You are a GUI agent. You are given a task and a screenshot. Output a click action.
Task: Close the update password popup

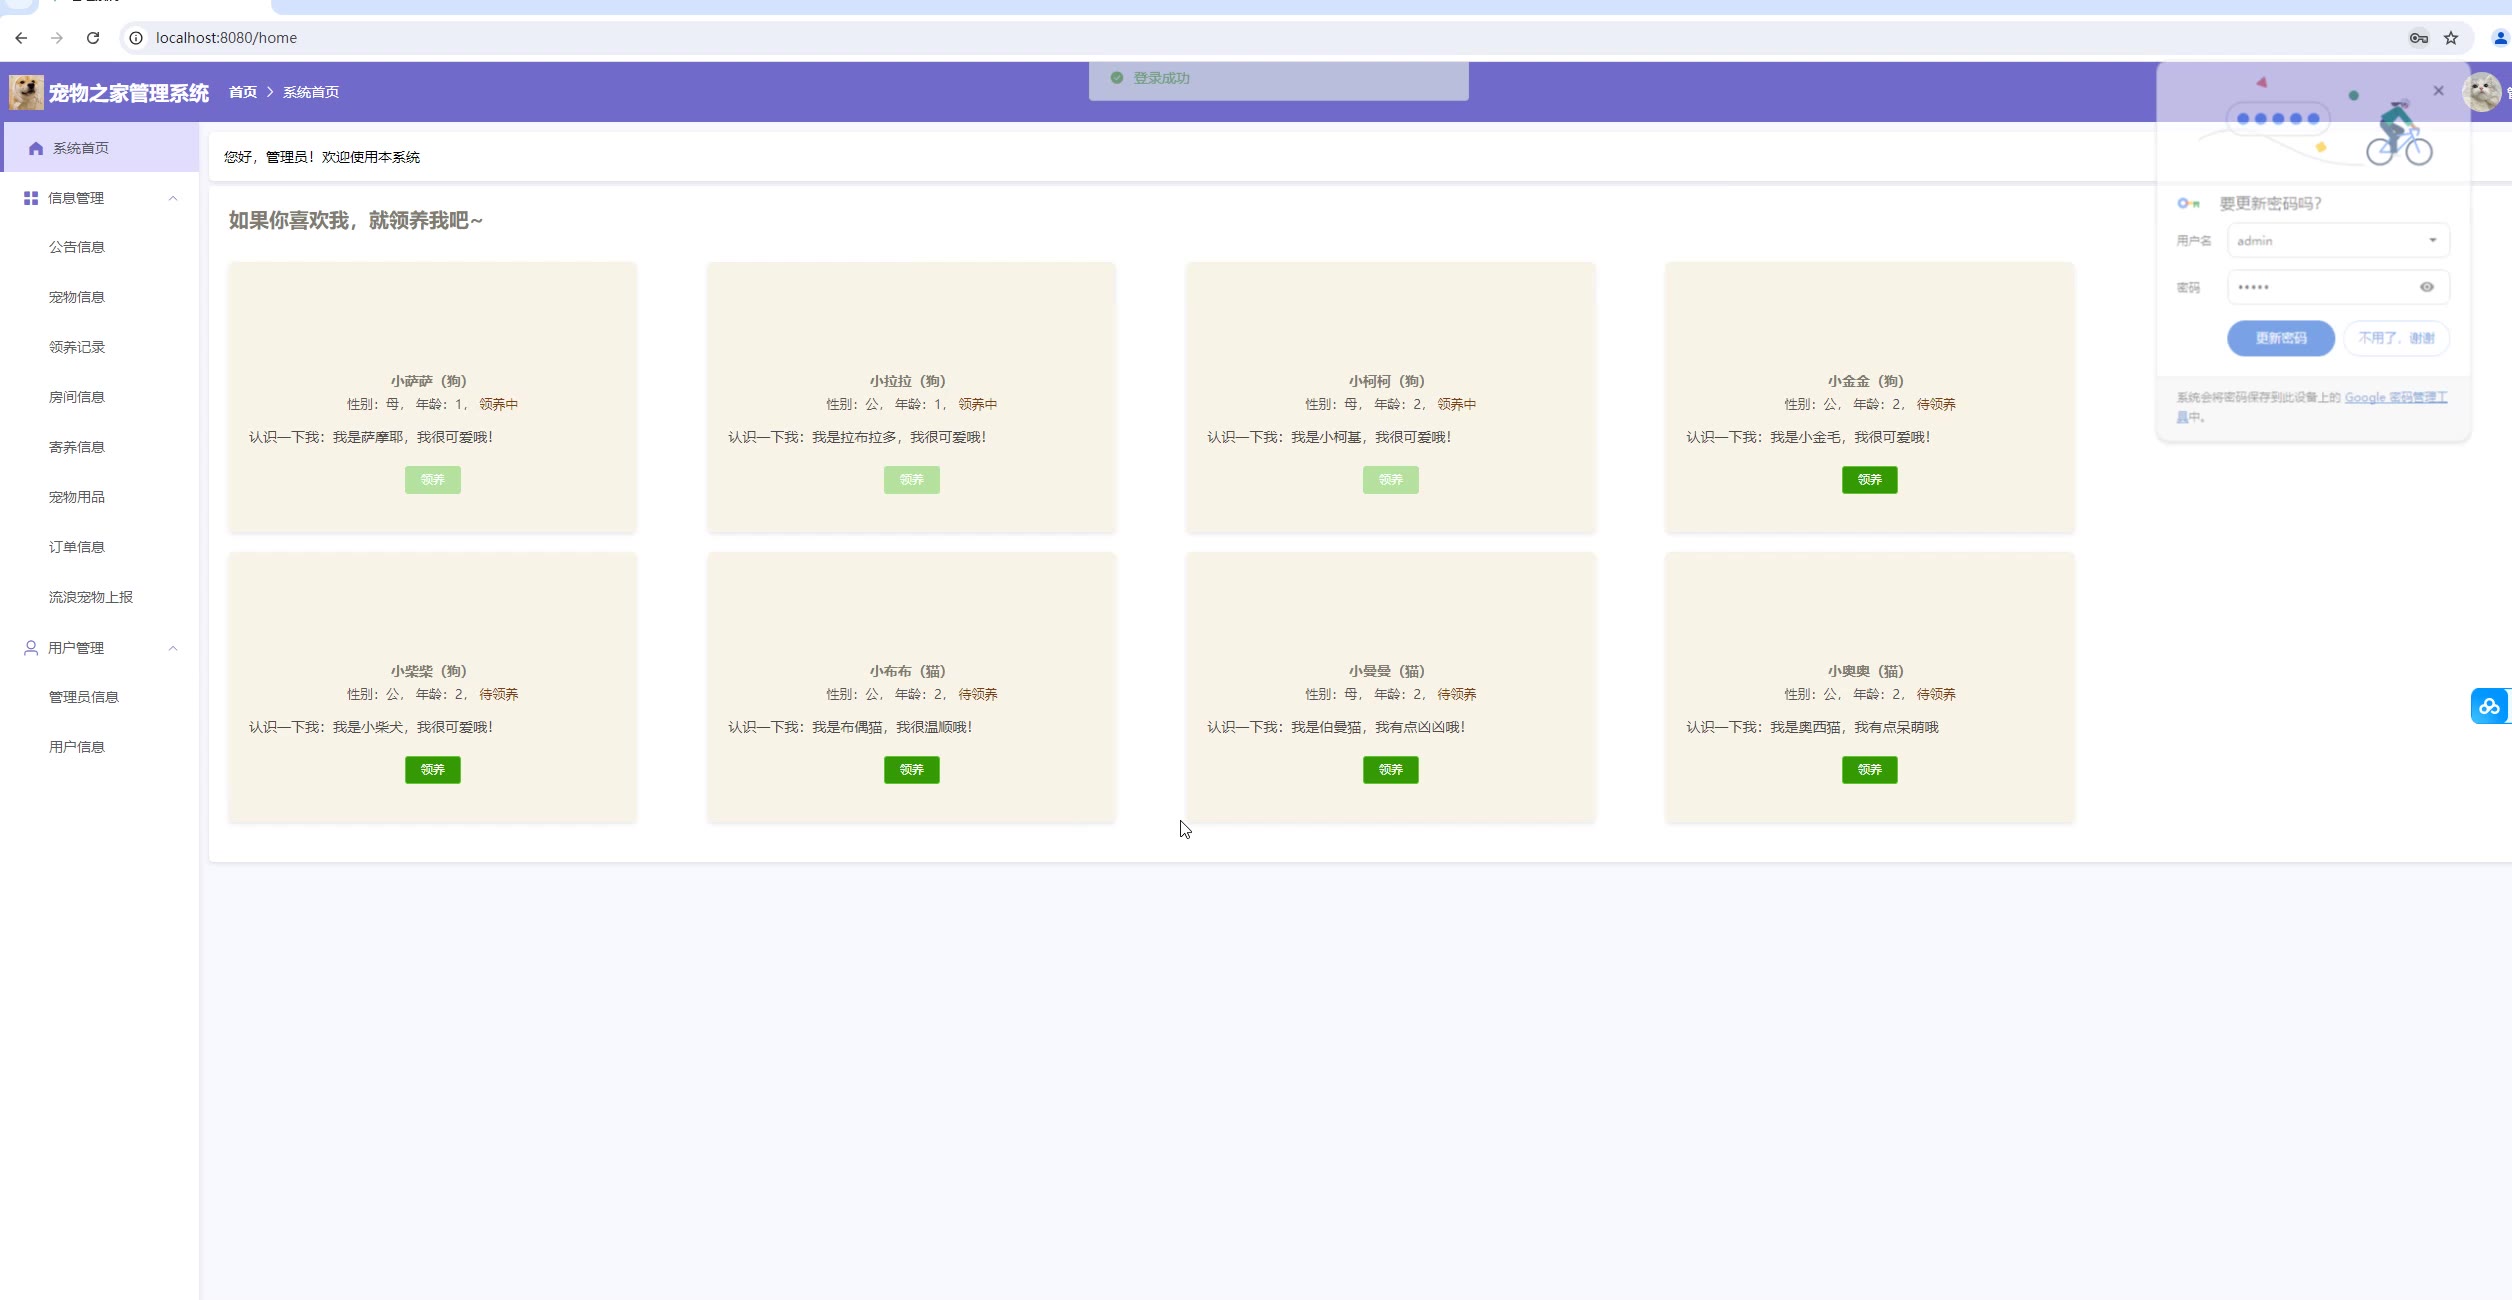tap(2438, 91)
